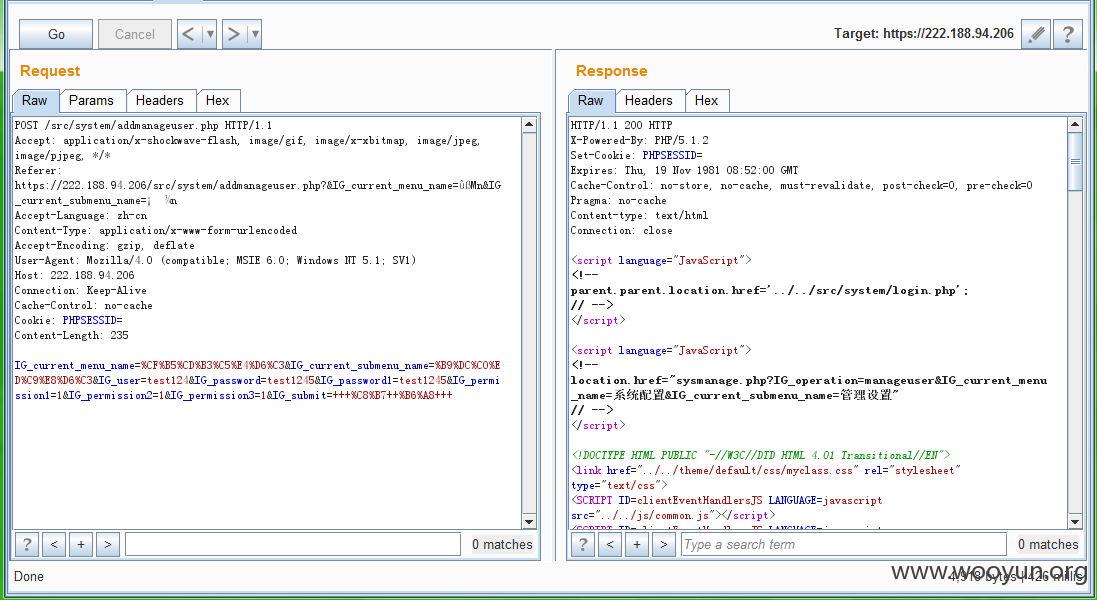Click the Connection: Keep-Alive request line
Screen dimensions: 1097x600
pos(81,290)
